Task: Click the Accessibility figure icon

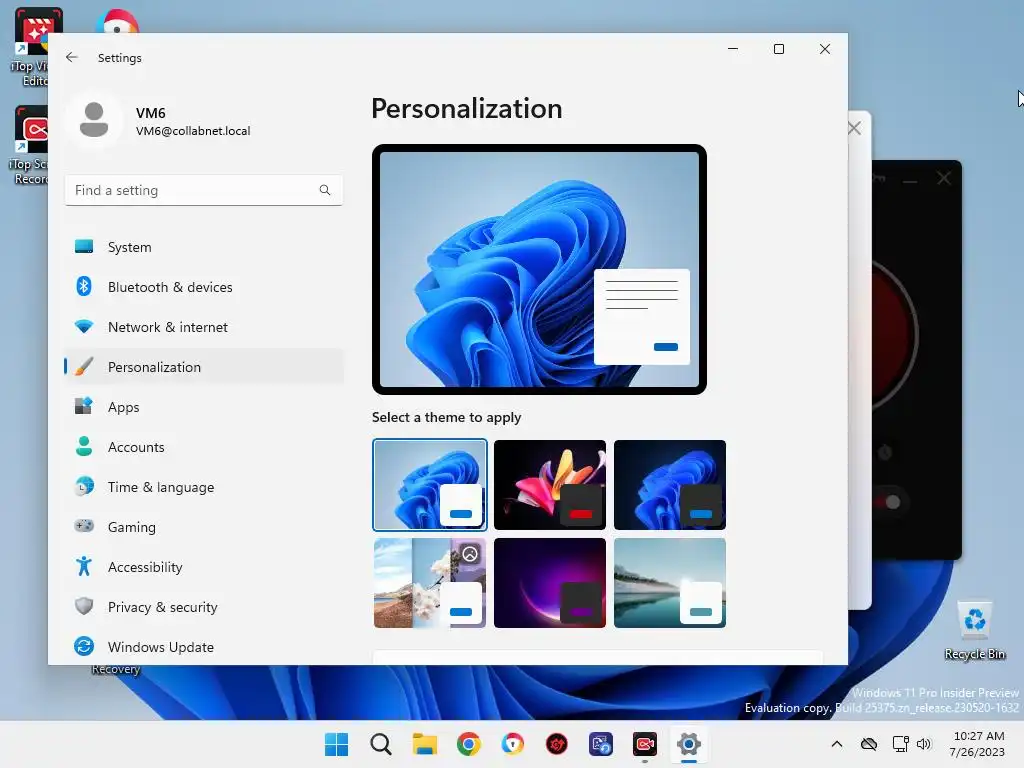Action: [x=84, y=566]
